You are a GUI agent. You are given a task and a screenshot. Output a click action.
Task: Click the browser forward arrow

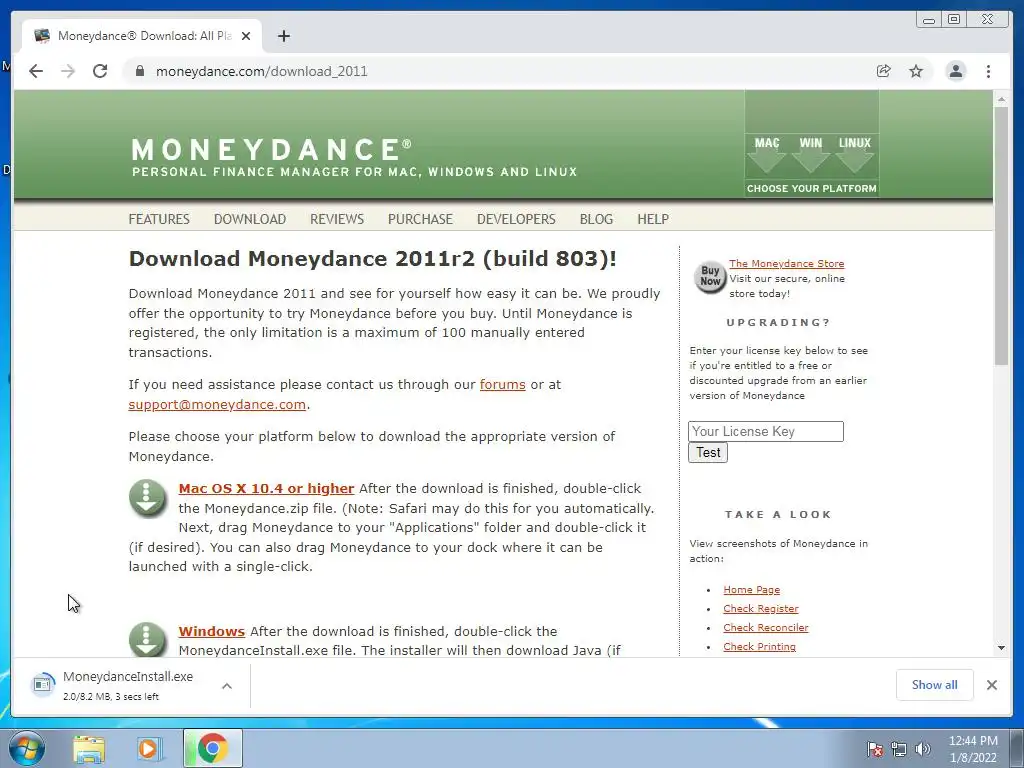point(68,71)
